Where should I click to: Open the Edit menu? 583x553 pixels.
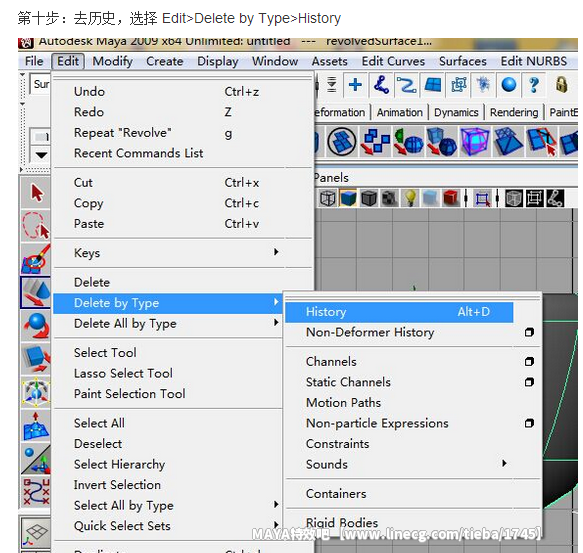click(68, 61)
